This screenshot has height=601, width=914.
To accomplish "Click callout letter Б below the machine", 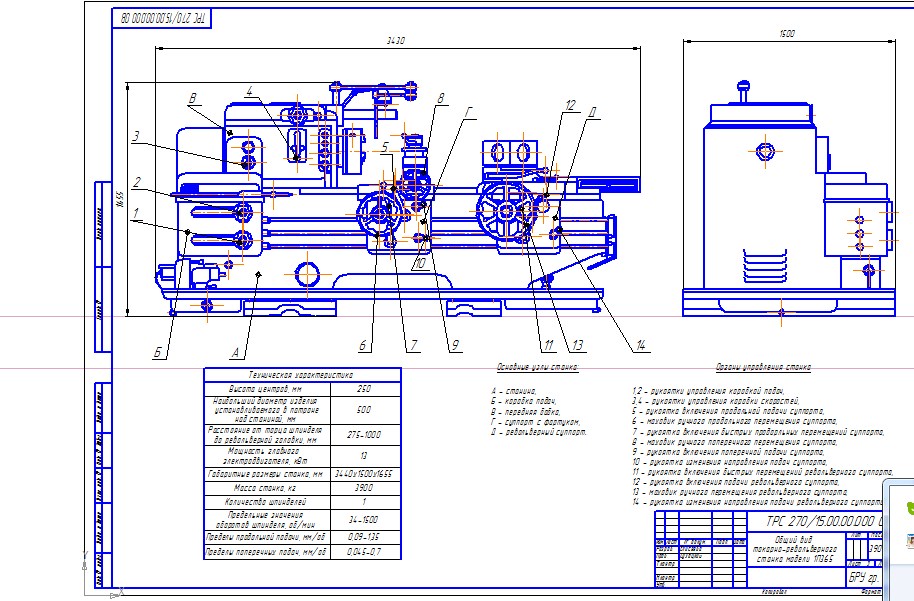I will click(x=158, y=353).
